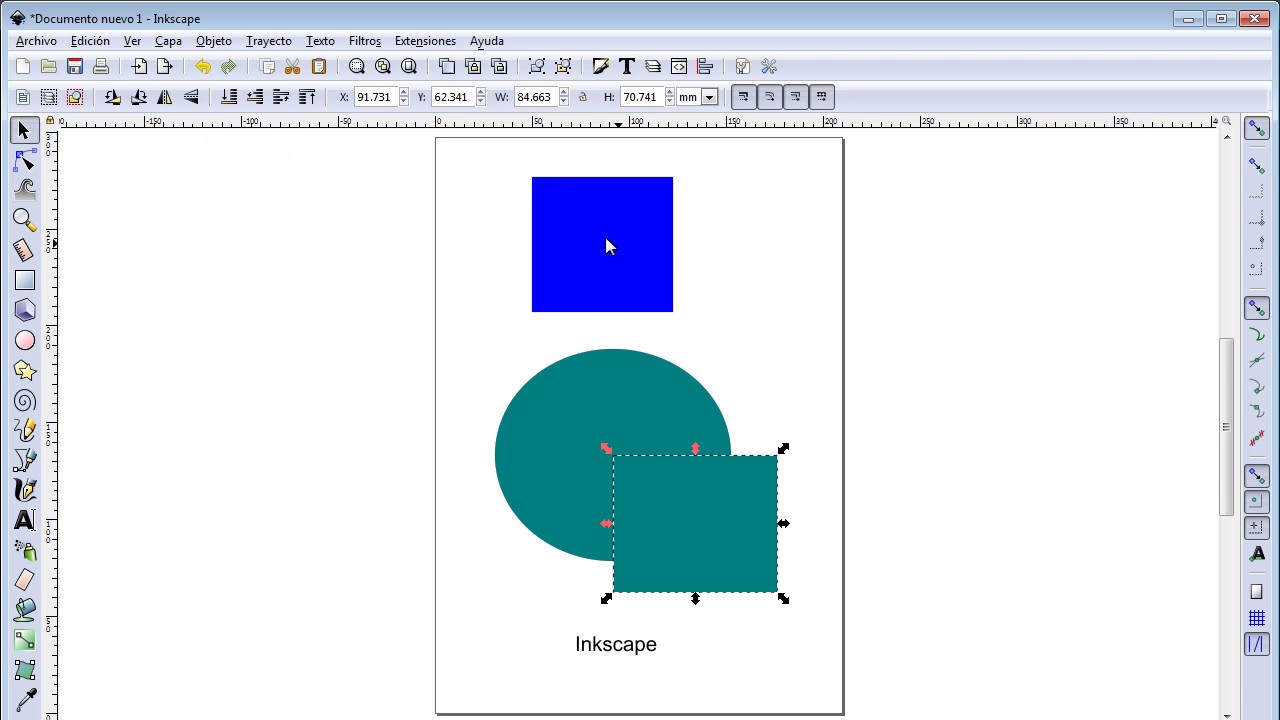Select the Tweak objects tool
Screen dimensions: 1280x720
(x=25, y=190)
